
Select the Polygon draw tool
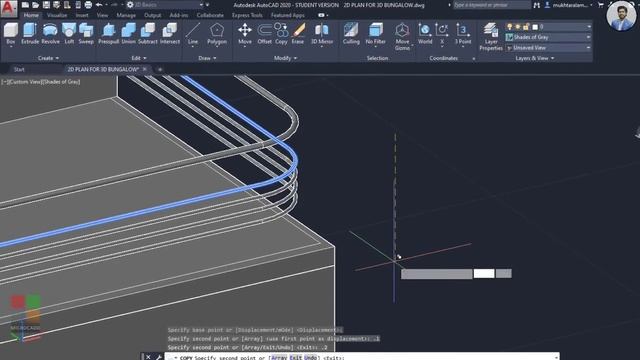point(217,33)
